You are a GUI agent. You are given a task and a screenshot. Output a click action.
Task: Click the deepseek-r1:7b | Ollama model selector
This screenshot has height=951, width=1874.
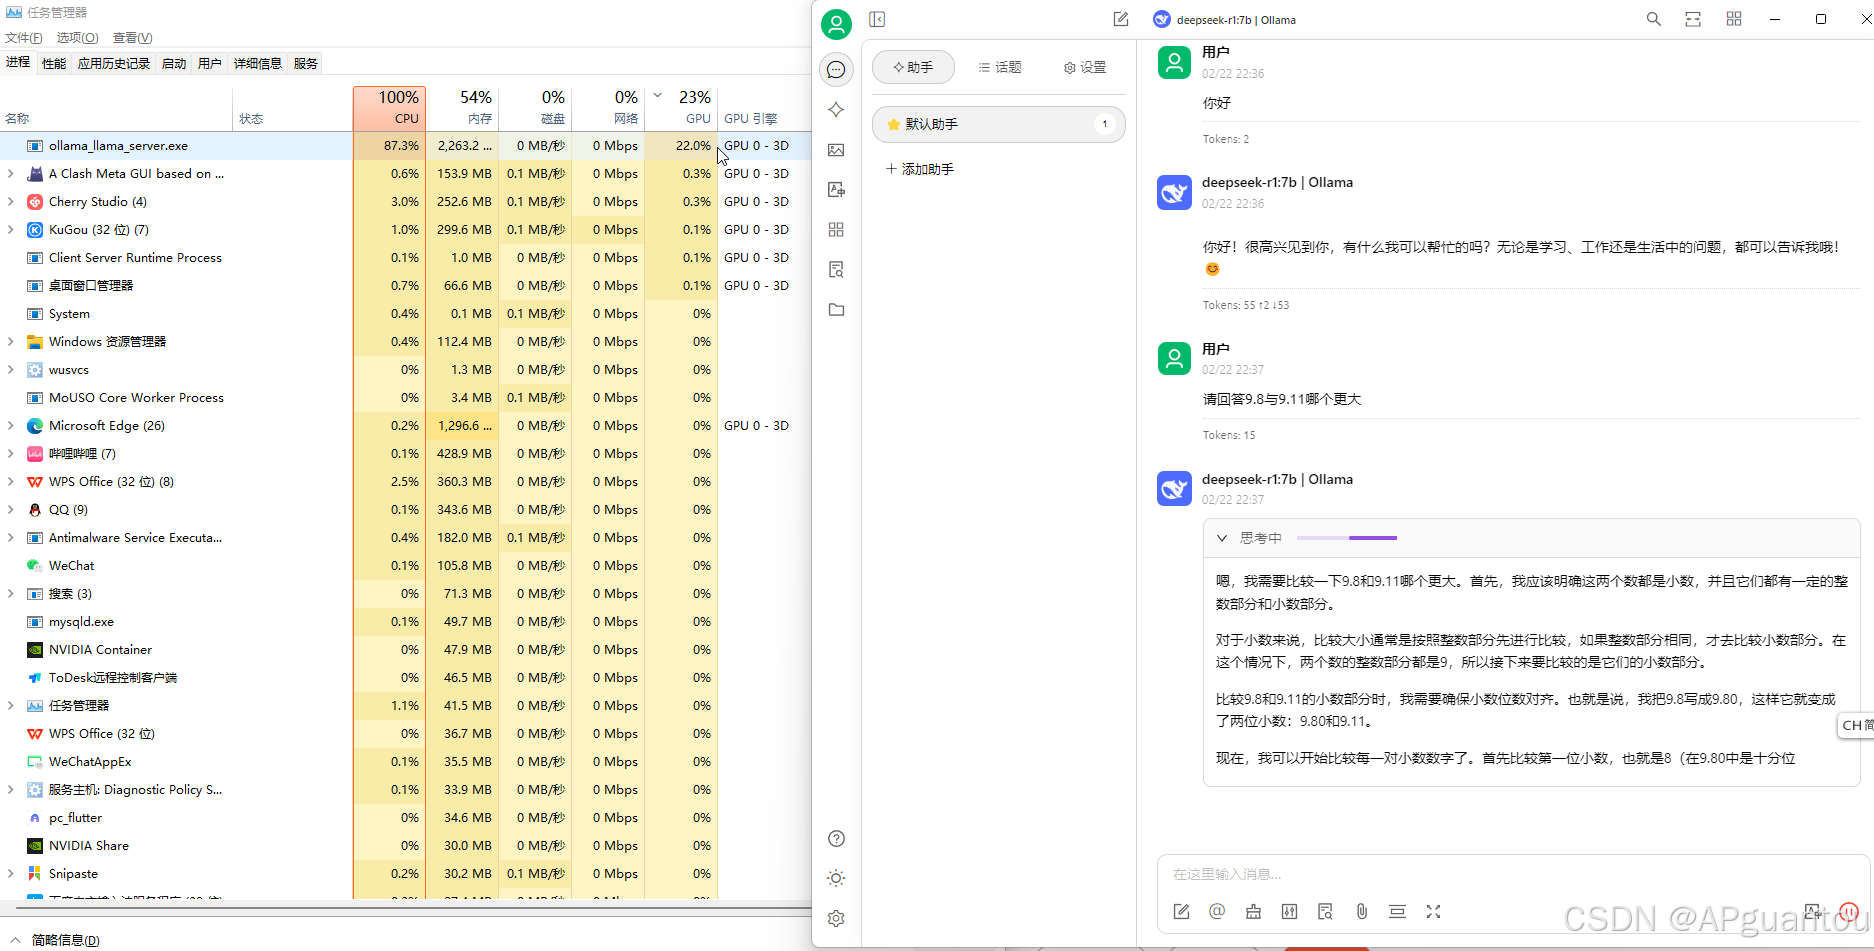[1224, 20]
